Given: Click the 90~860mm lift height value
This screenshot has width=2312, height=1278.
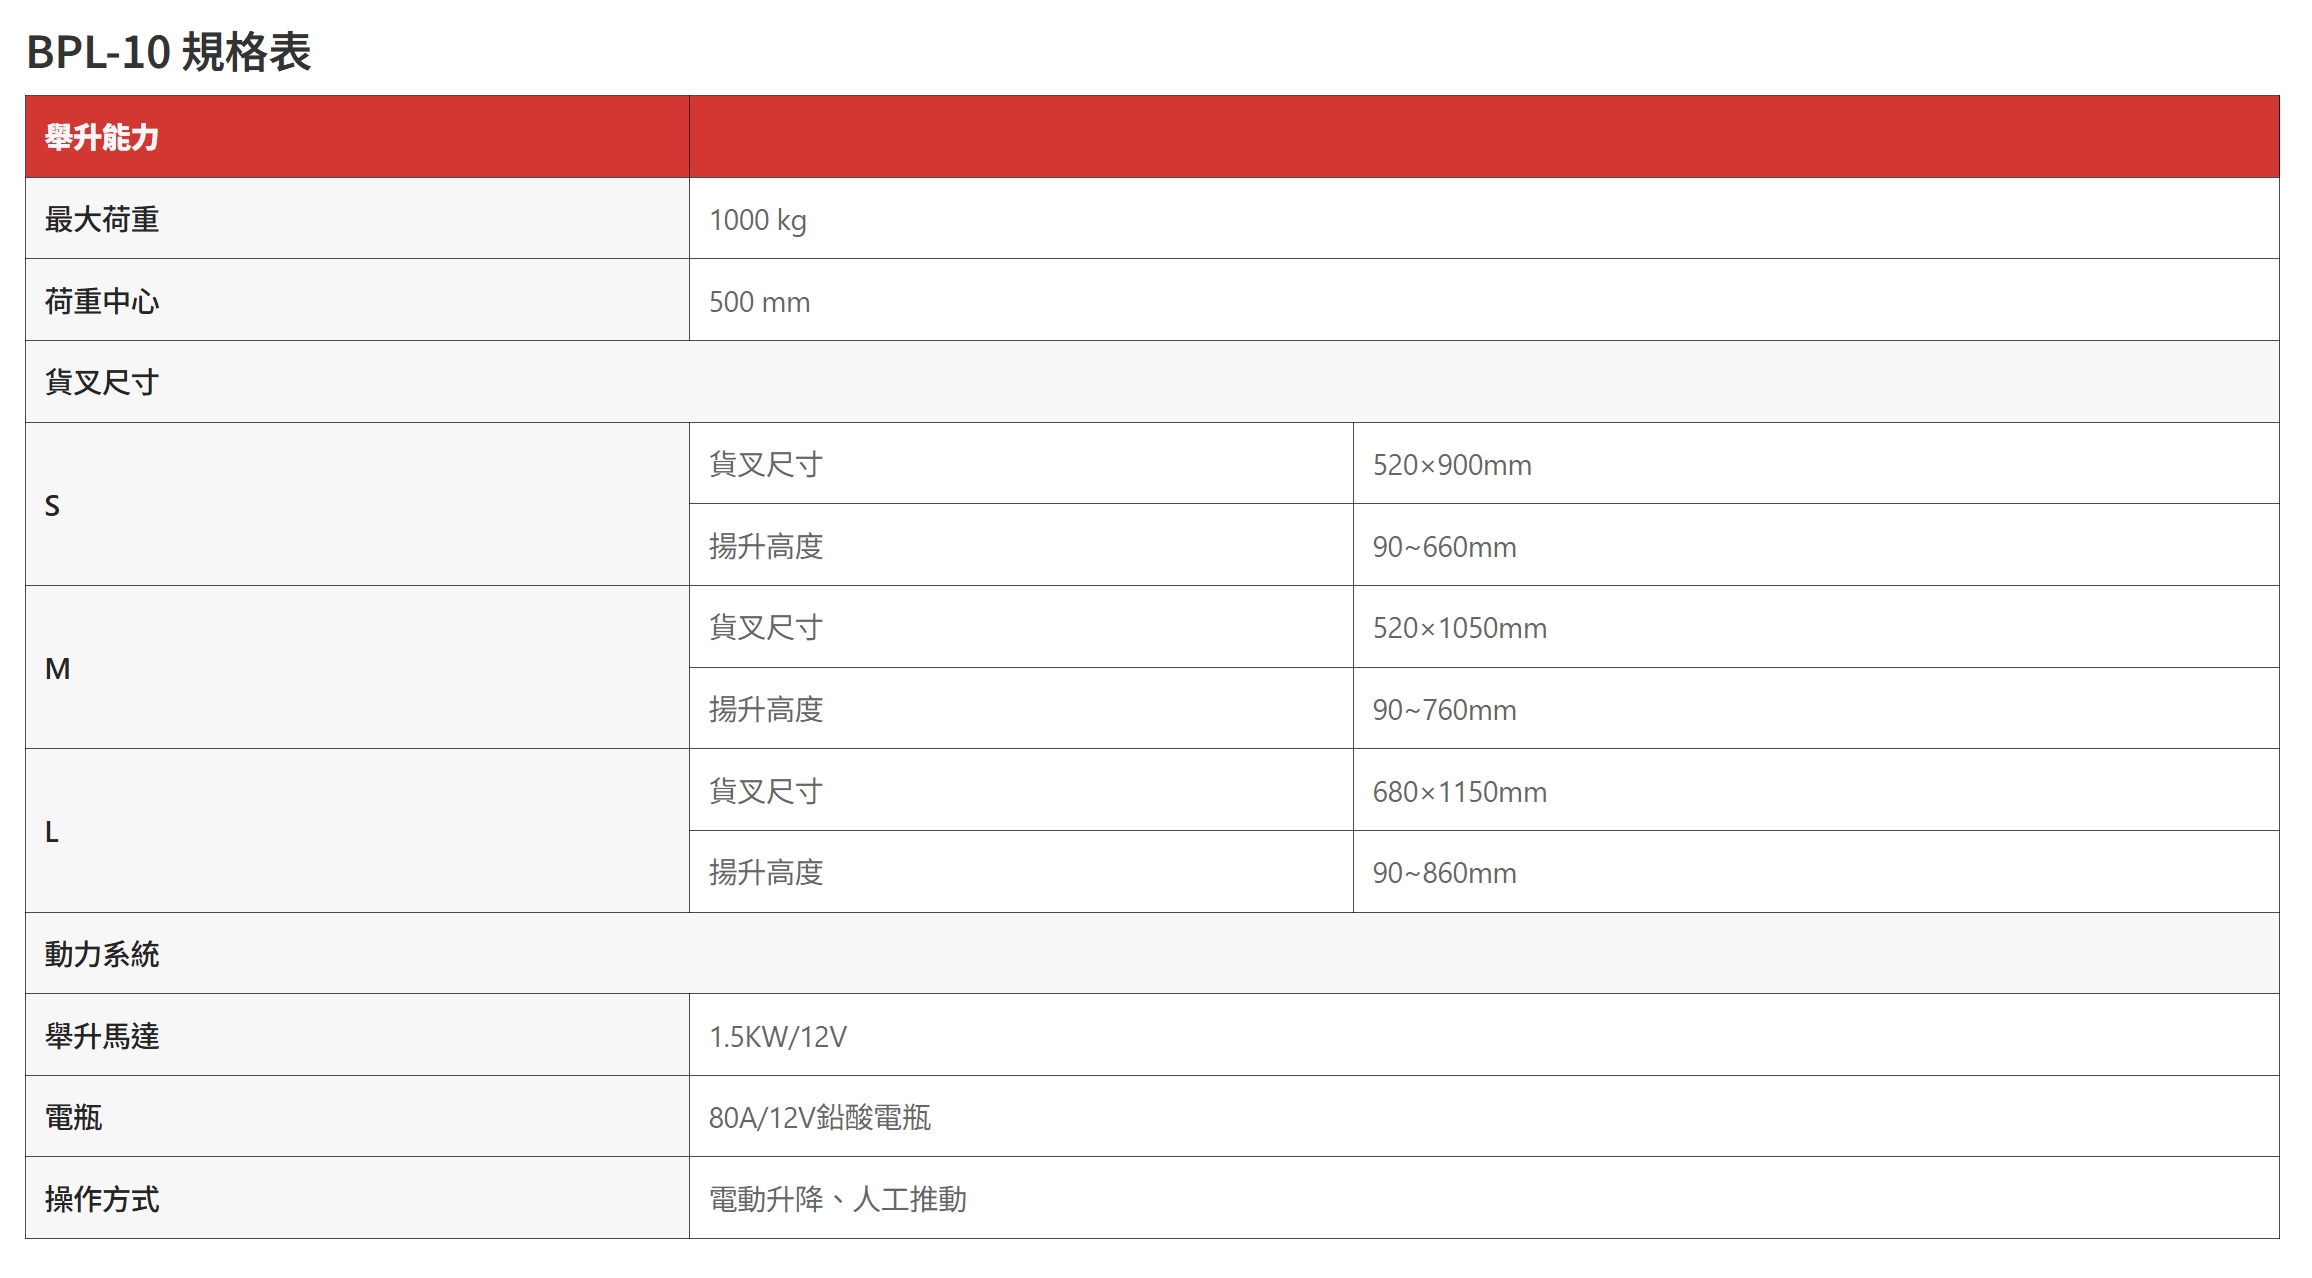Looking at the screenshot, I should [x=1444, y=873].
